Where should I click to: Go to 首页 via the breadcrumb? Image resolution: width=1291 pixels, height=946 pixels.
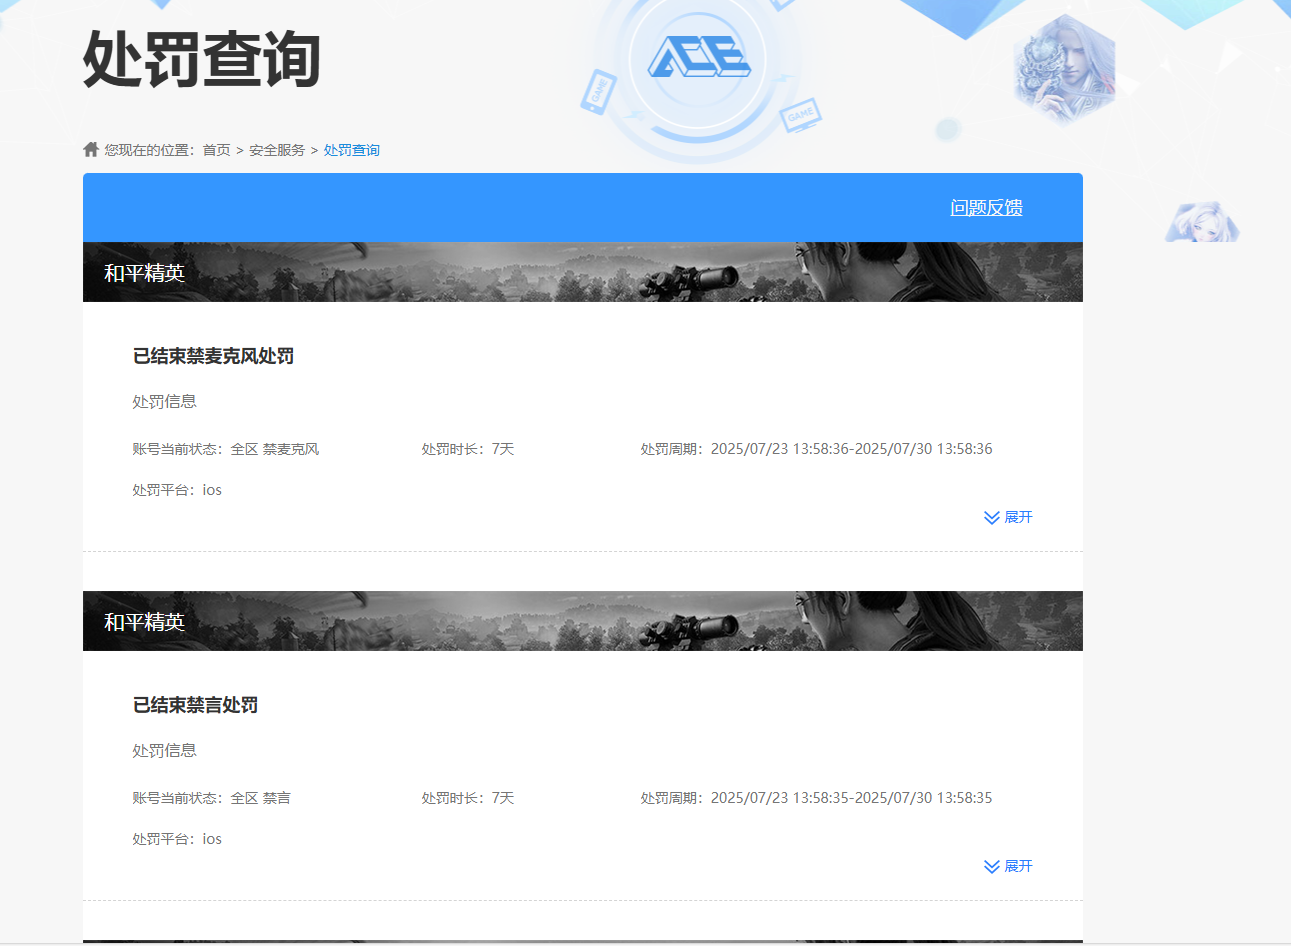[216, 150]
